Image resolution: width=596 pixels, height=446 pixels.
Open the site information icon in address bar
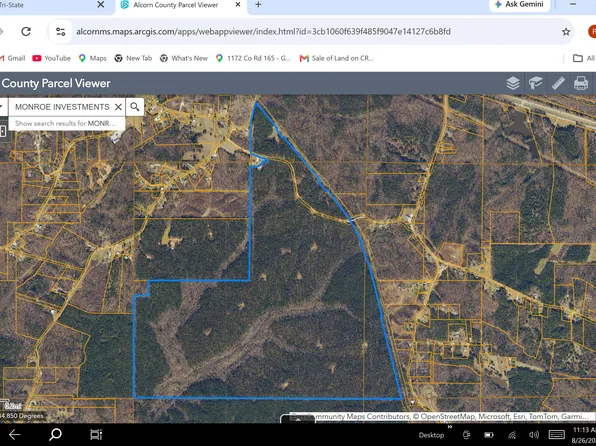tap(61, 31)
